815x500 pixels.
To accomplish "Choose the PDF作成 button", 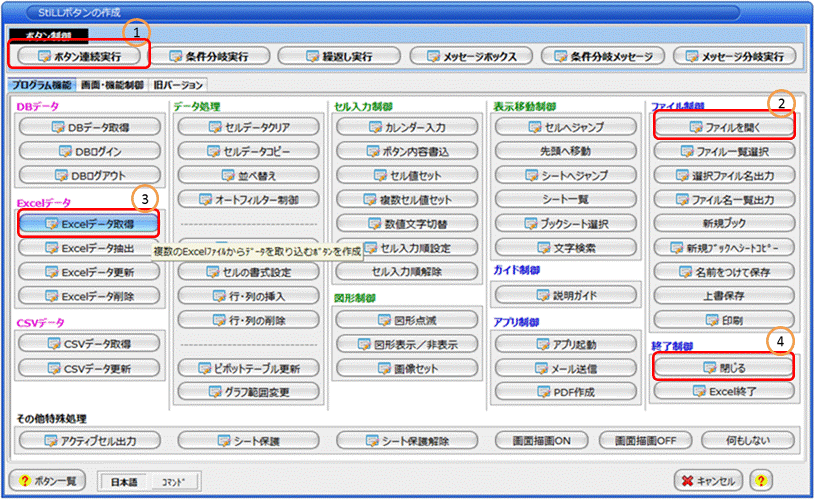I will [566, 392].
